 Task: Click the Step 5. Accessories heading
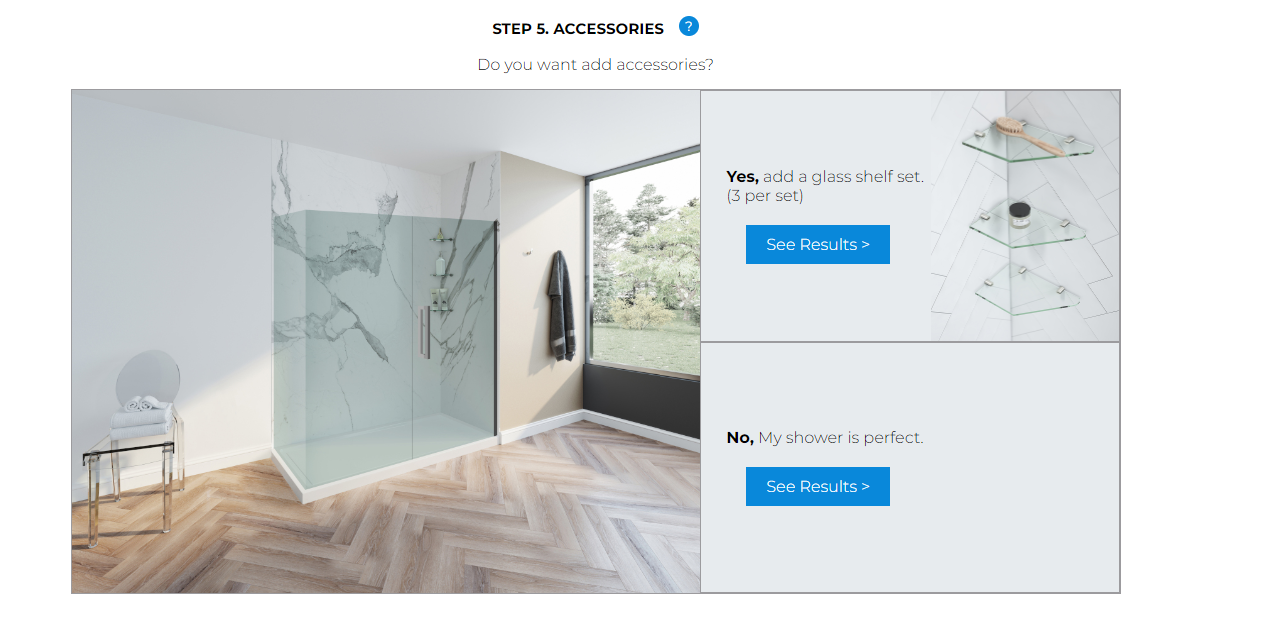click(x=578, y=29)
